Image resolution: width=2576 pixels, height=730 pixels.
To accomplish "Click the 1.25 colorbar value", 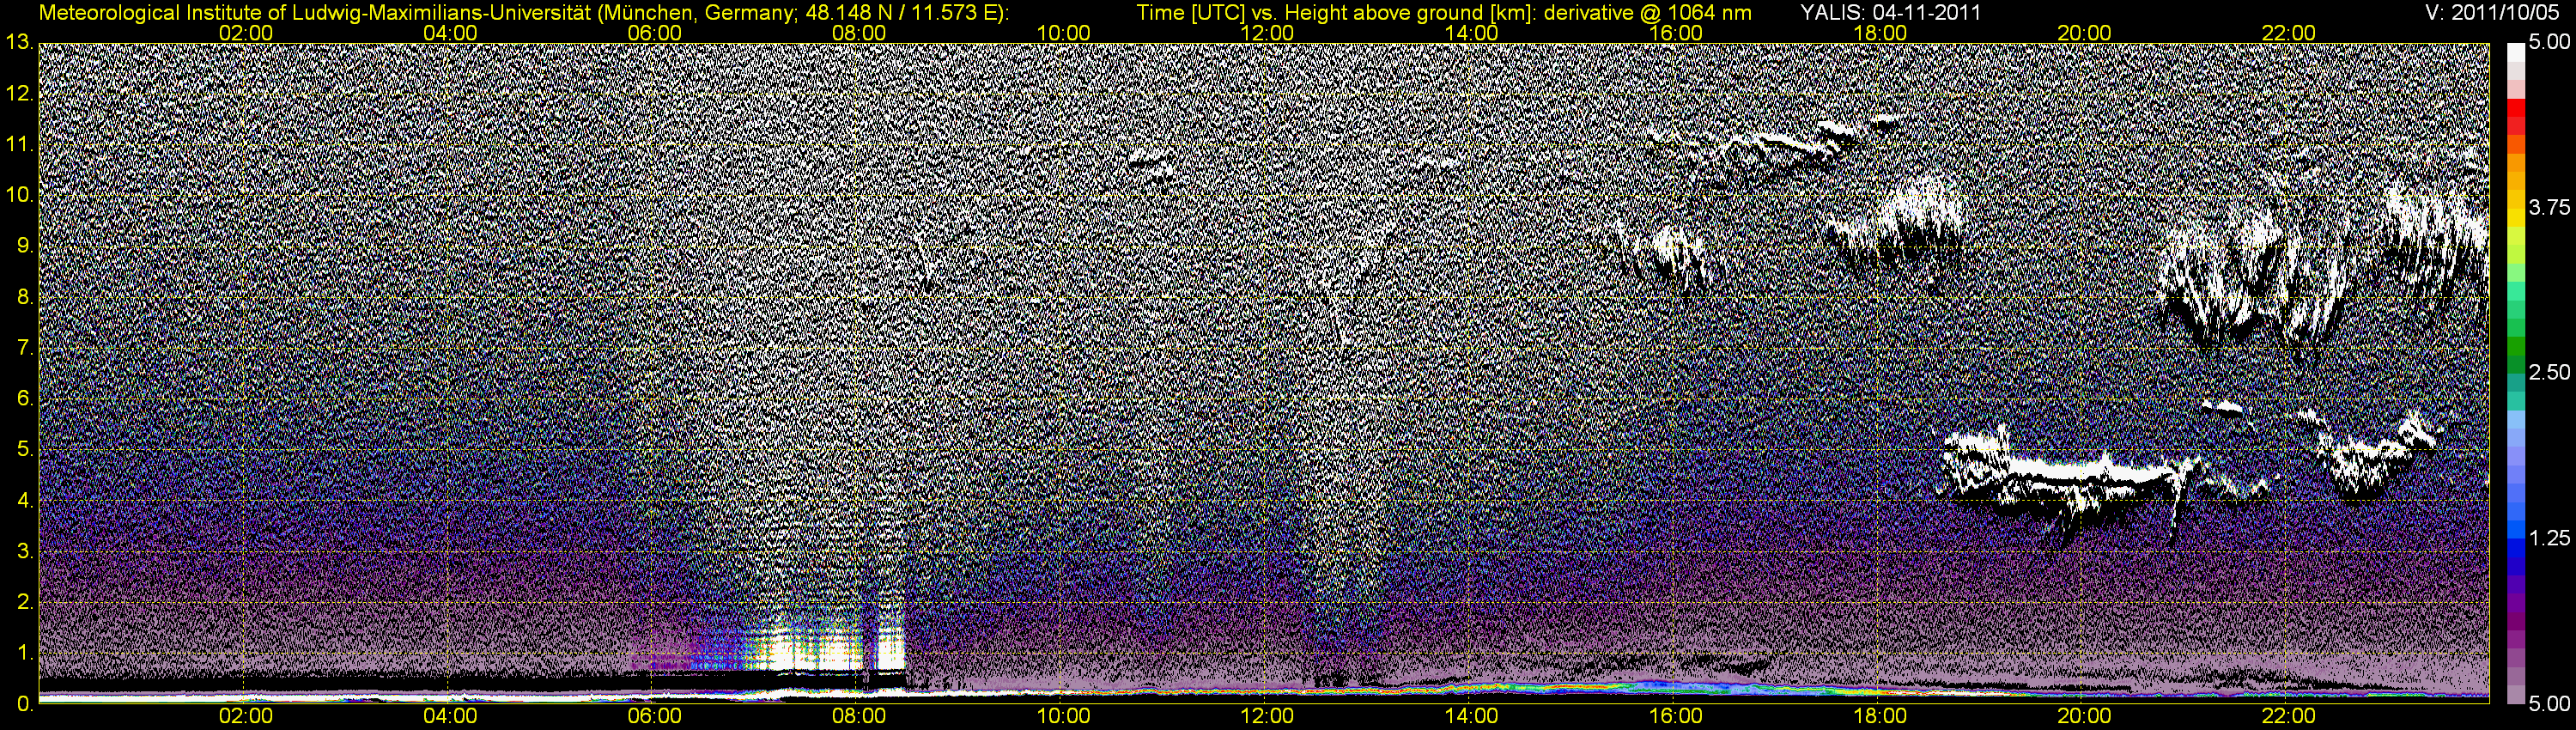I will 2549,538.
